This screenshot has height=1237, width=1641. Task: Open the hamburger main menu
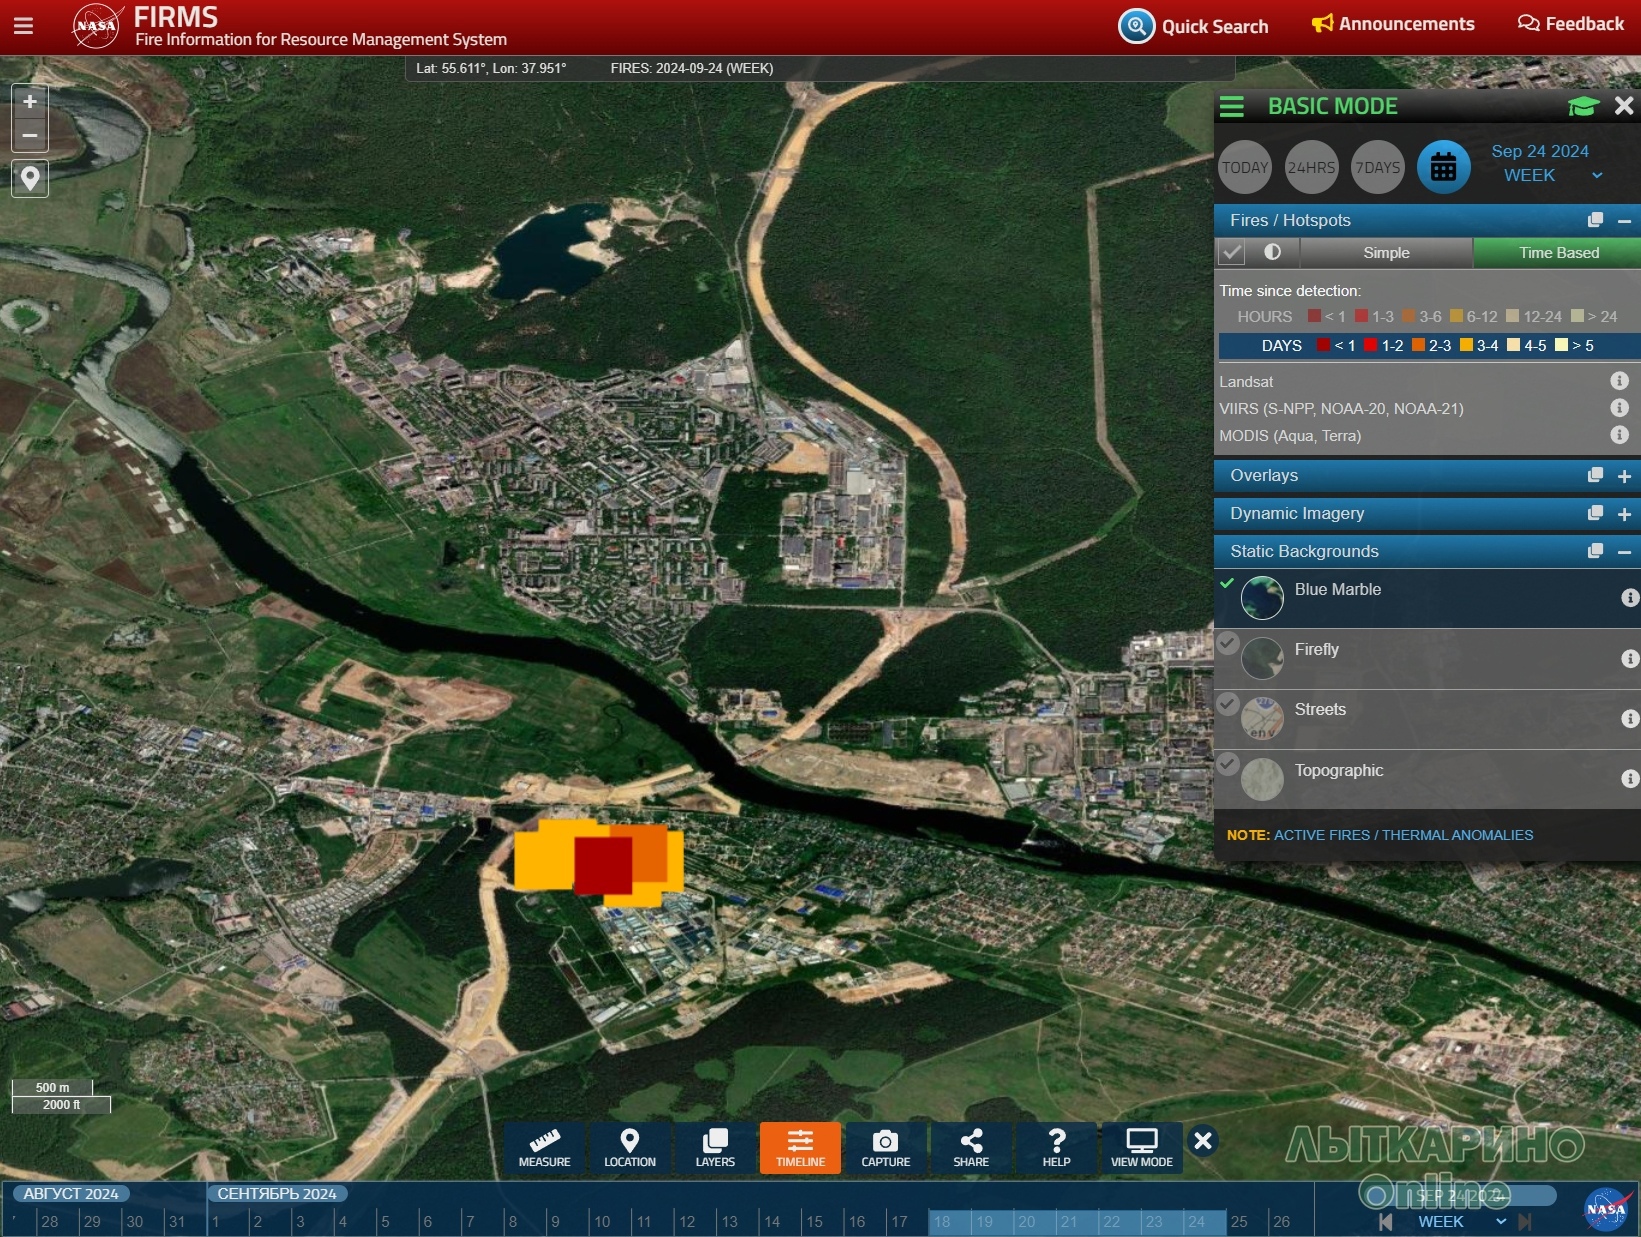23,26
